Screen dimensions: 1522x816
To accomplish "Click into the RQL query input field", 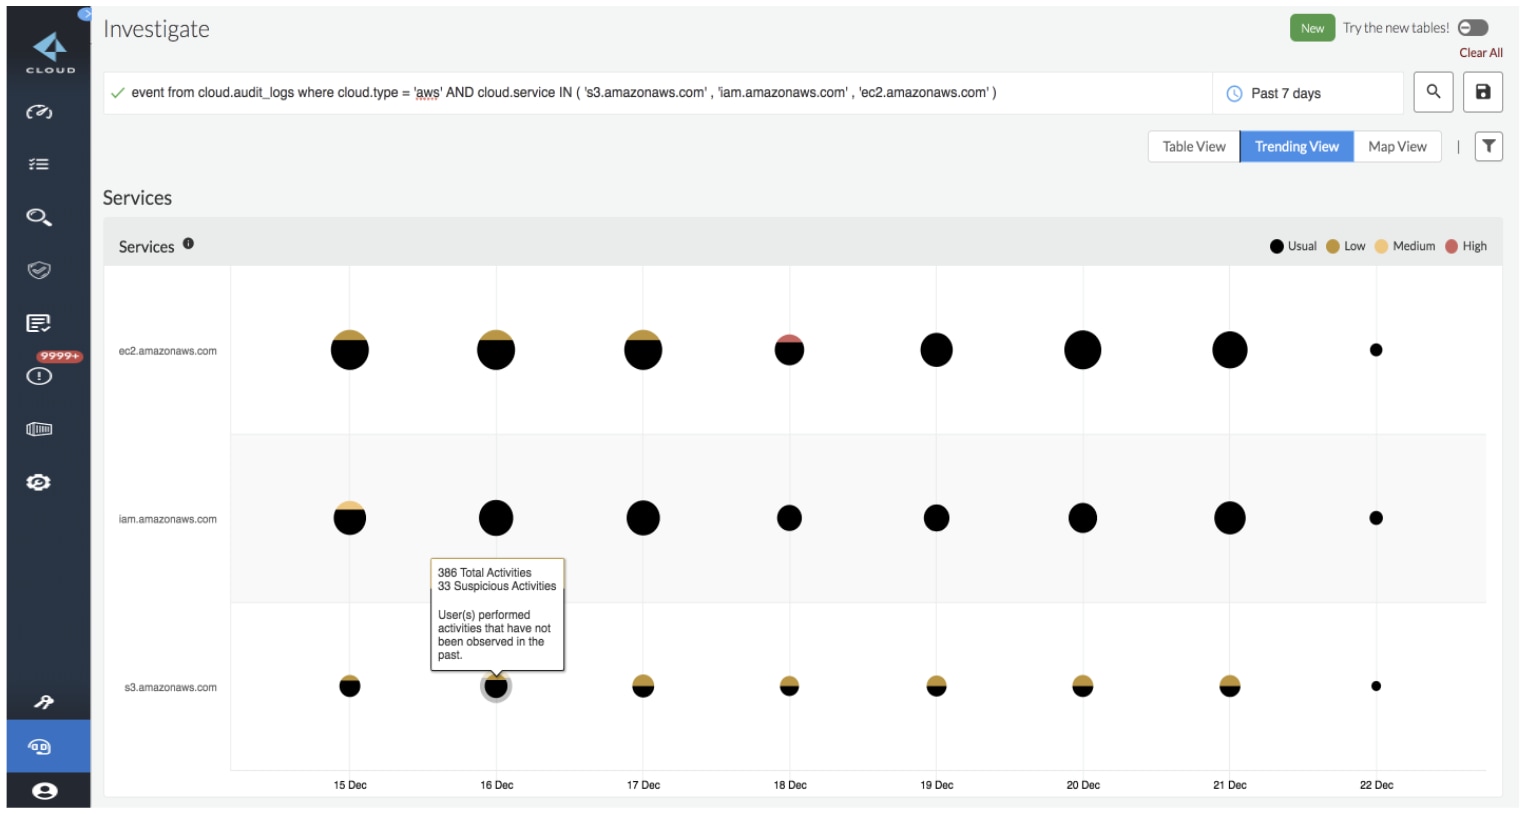I will tap(658, 93).
